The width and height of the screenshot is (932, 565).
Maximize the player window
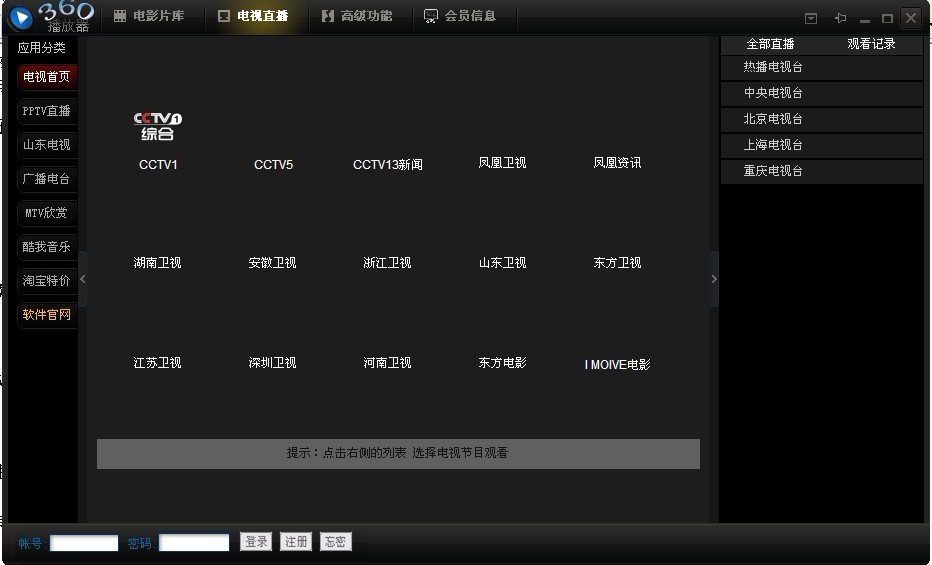(x=887, y=19)
